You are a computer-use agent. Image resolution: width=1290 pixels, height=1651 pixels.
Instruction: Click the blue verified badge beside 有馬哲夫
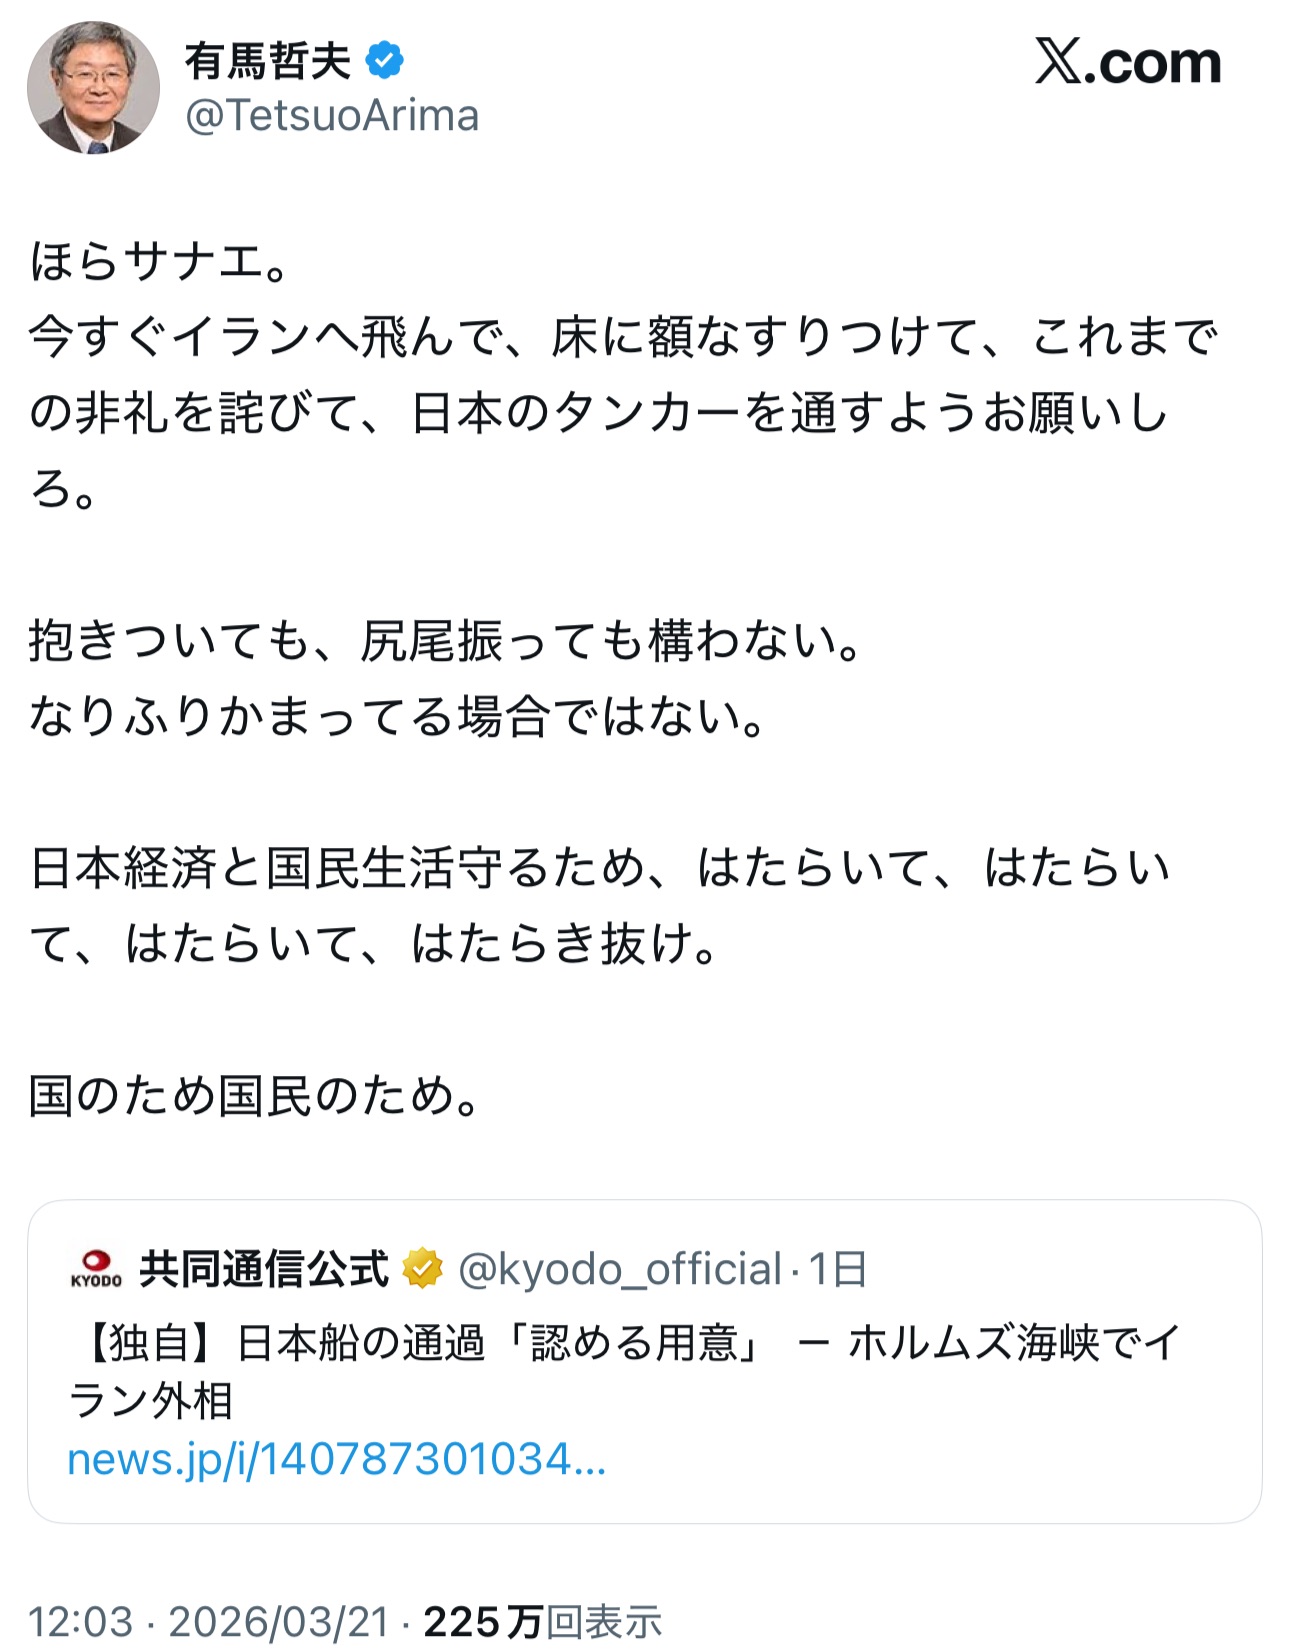(385, 62)
